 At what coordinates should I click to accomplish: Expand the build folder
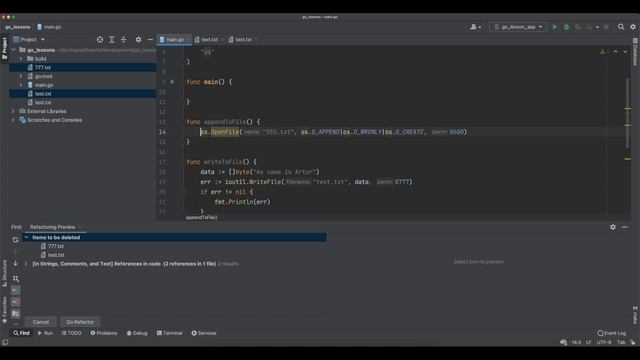(x=20, y=59)
